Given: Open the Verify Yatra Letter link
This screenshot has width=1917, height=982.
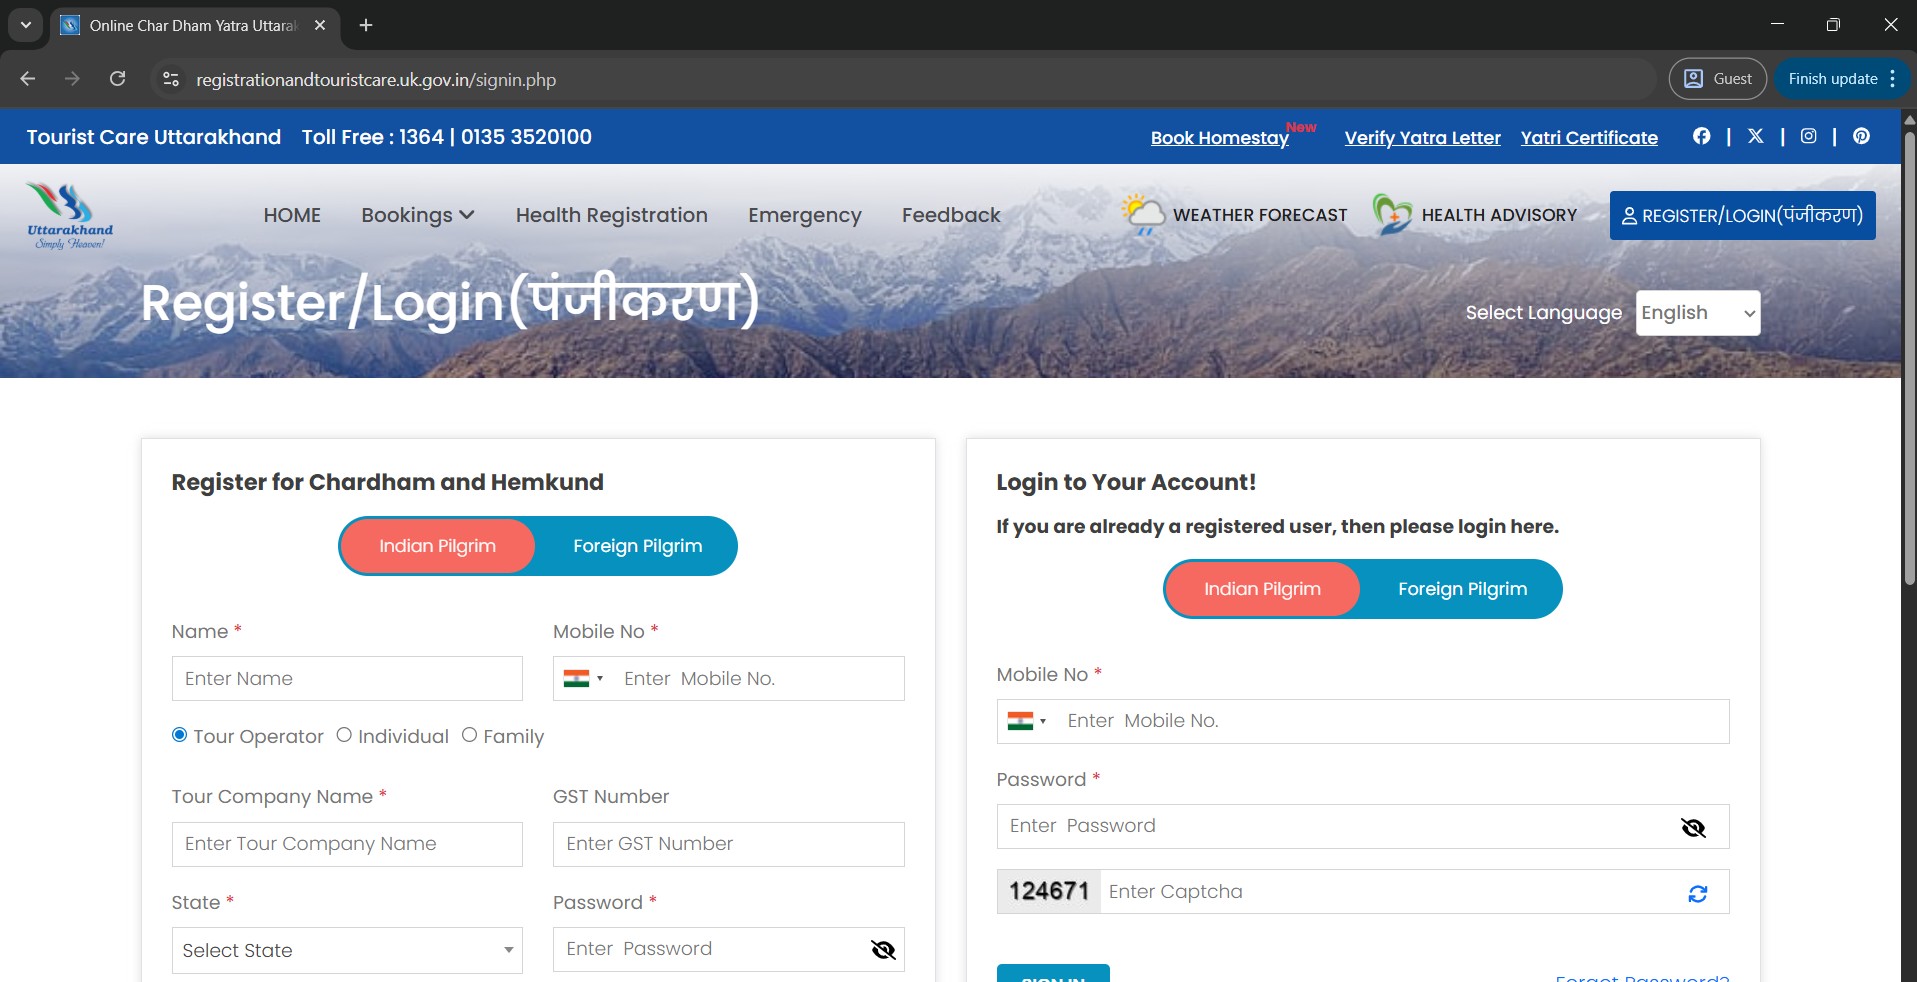Looking at the screenshot, I should click(1422, 138).
